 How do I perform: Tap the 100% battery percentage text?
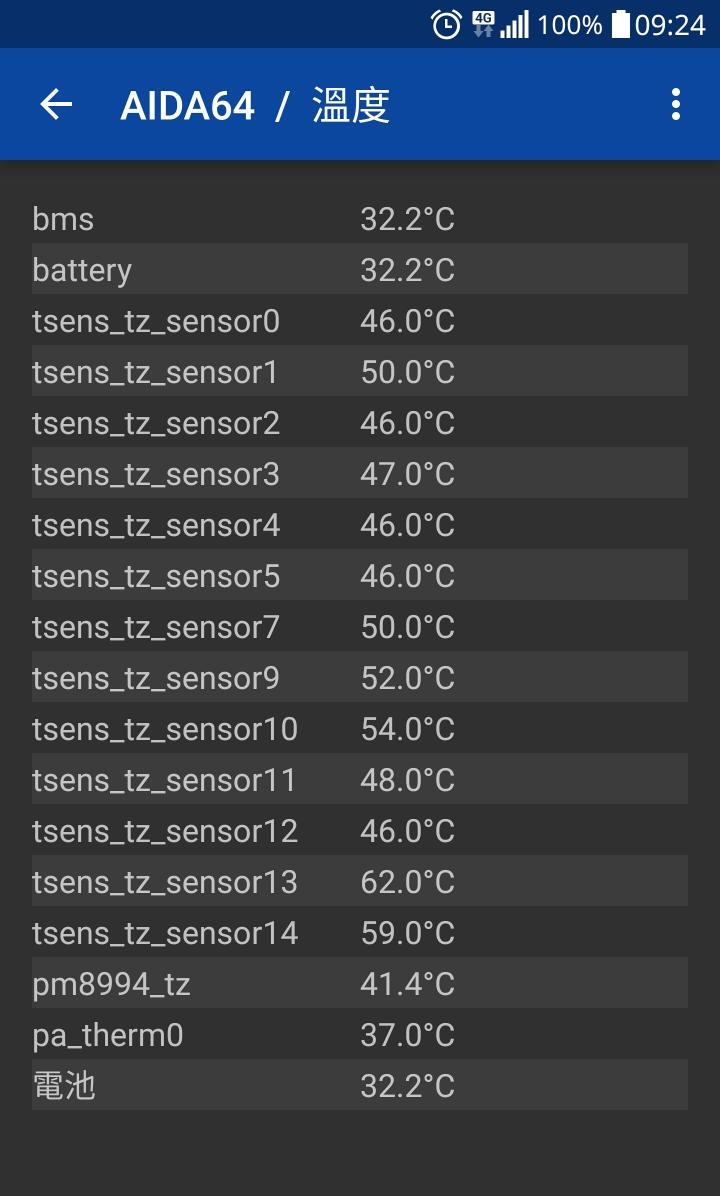(x=570, y=25)
